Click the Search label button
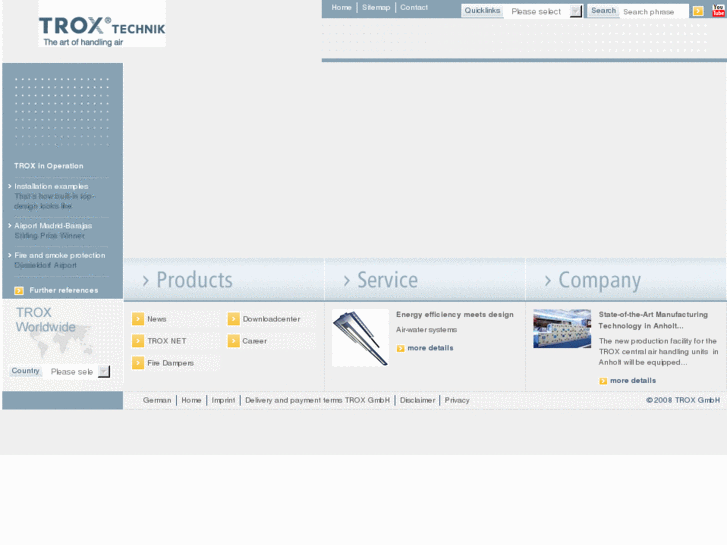The height and width of the screenshot is (545, 727). [x=603, y=11]
